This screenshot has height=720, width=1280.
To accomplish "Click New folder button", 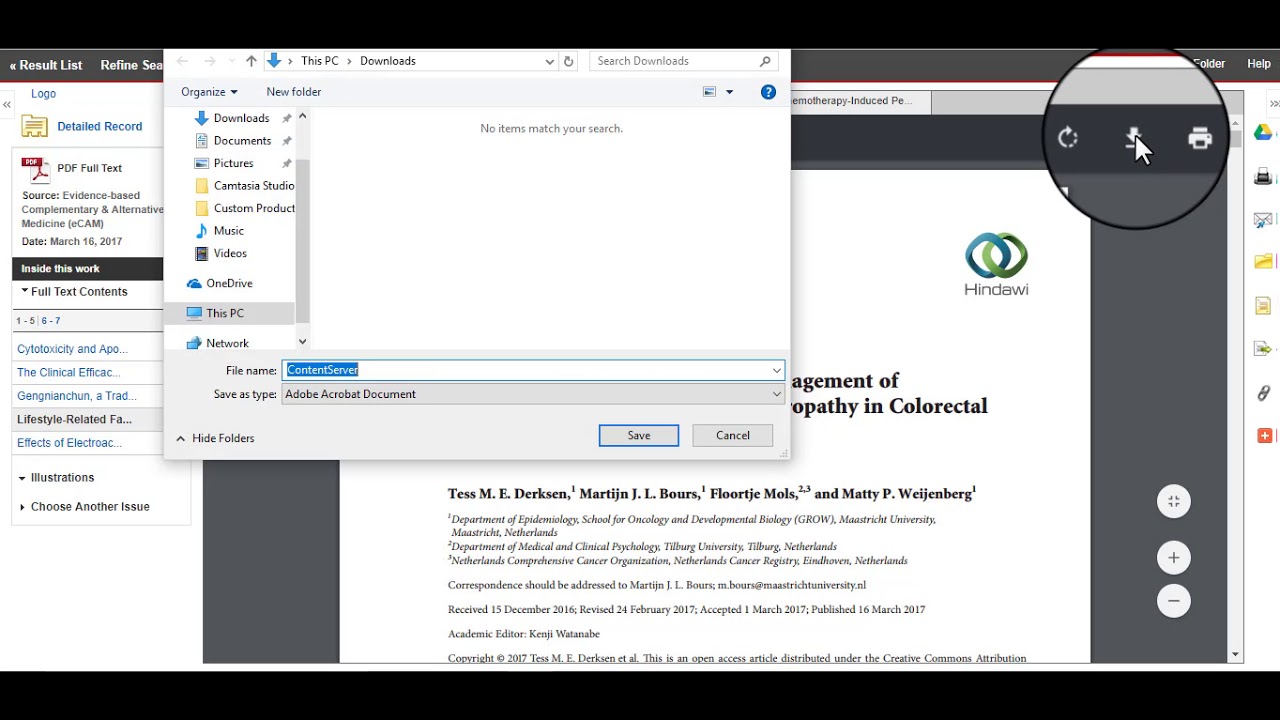I will tap(294, 92).
